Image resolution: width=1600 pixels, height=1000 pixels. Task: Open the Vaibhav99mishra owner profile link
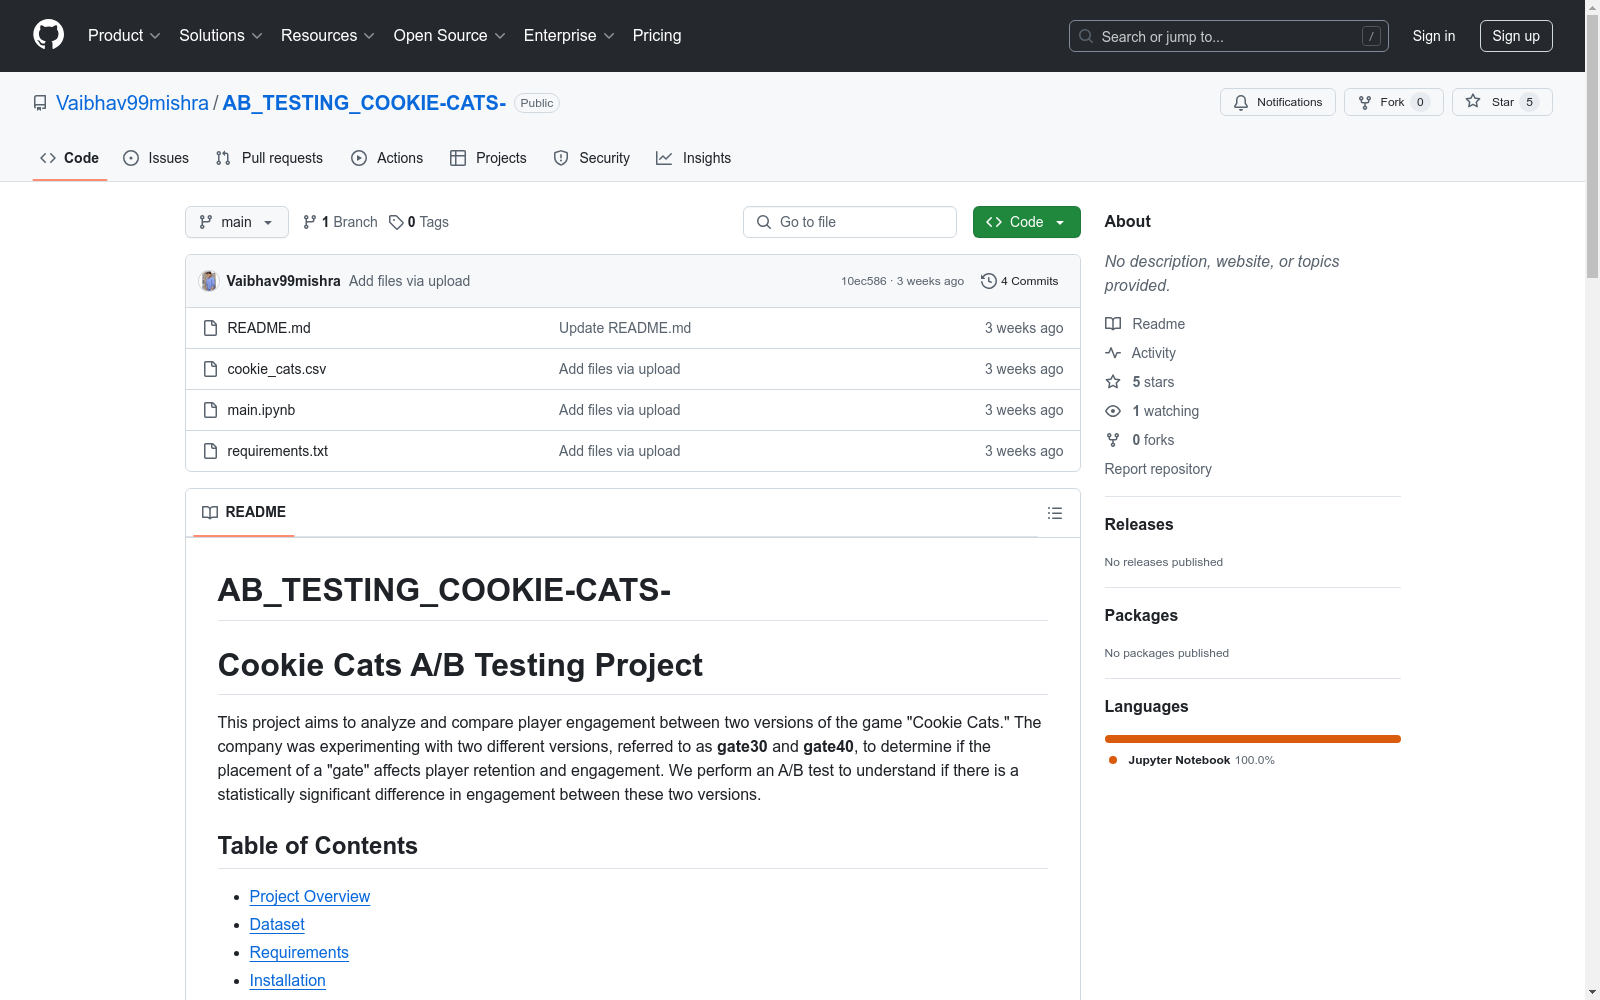pos(132,103)
